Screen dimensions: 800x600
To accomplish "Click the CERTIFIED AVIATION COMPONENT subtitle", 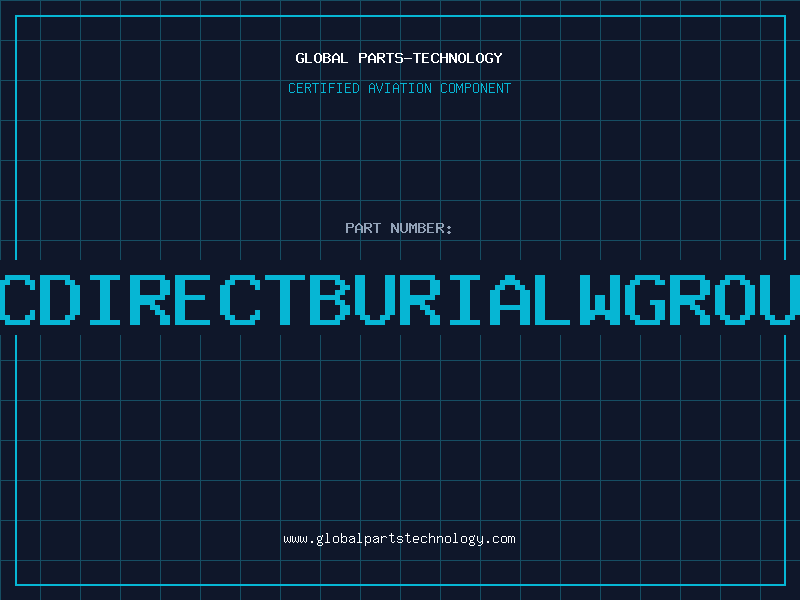I will pos(399,88).
